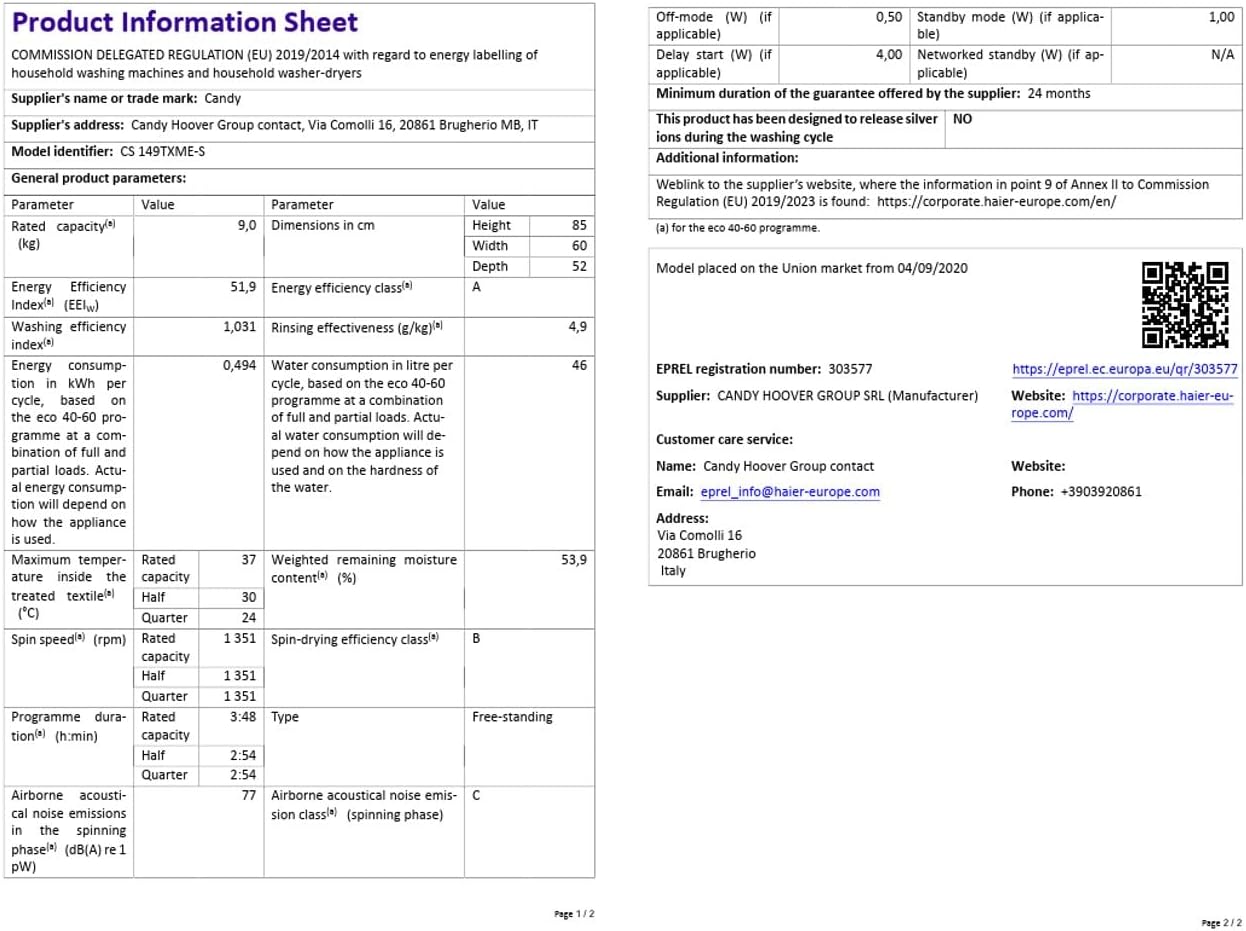This screenshot has width=1246, height=931.
Task: Click the haier-europe.com/en/ weblink in Additional information
Action: point(996,202)
